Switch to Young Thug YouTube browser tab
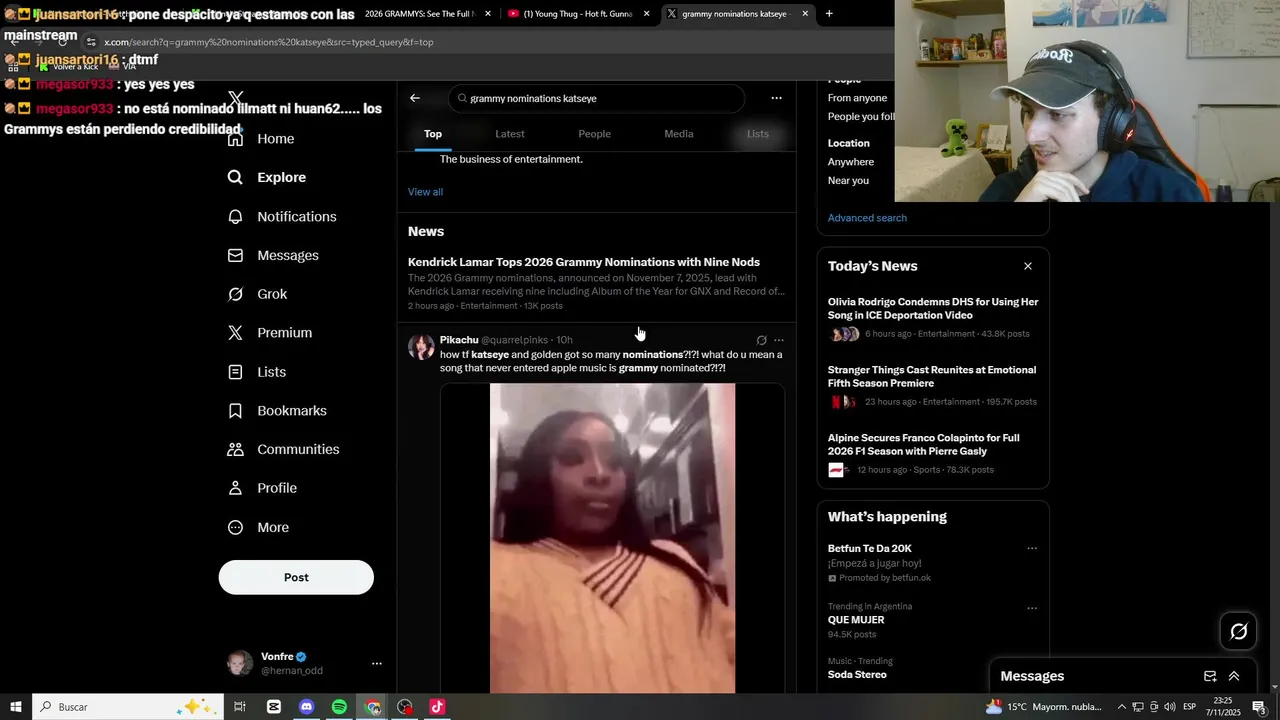Image resolution: width=1280 pixels, height=720 pixels. 578,14
